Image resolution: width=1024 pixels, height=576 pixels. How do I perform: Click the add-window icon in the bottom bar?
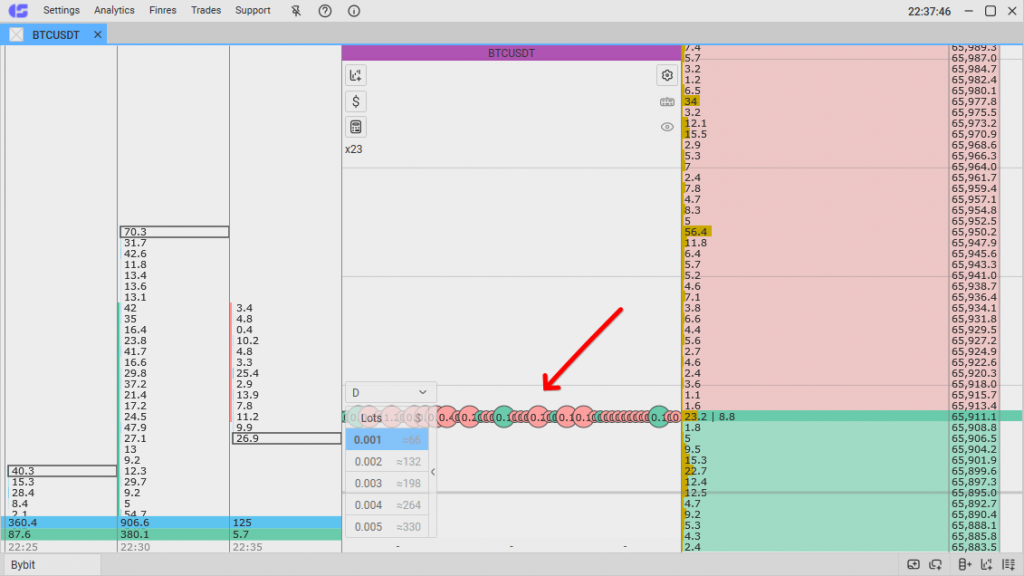pyautogui.click(x=913, y=565)
